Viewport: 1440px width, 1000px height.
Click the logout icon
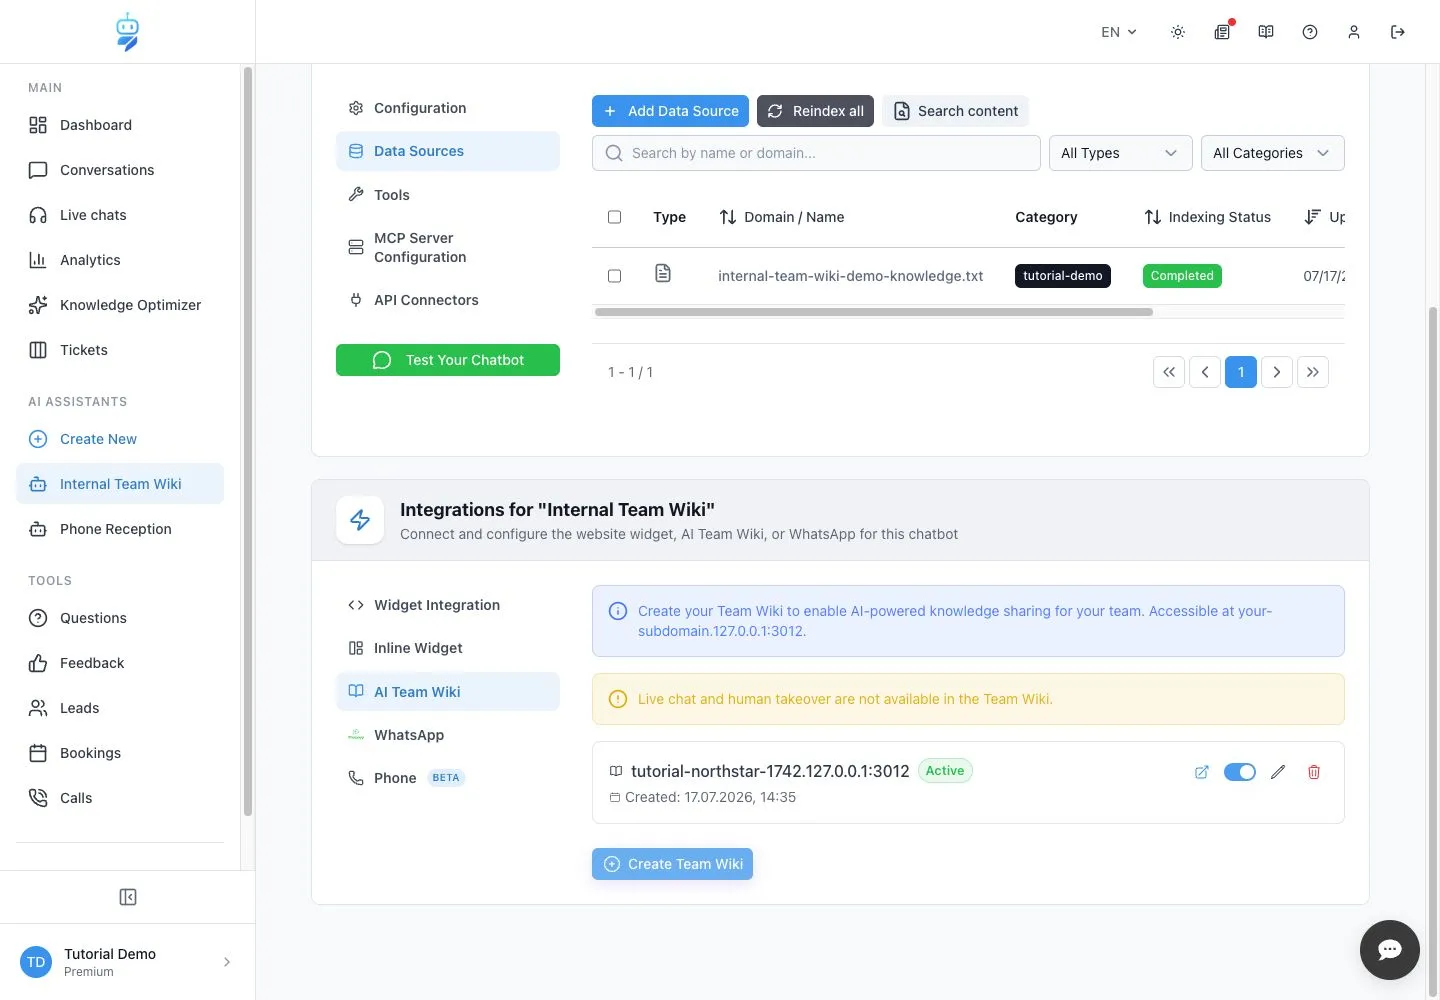[1398, 32]
